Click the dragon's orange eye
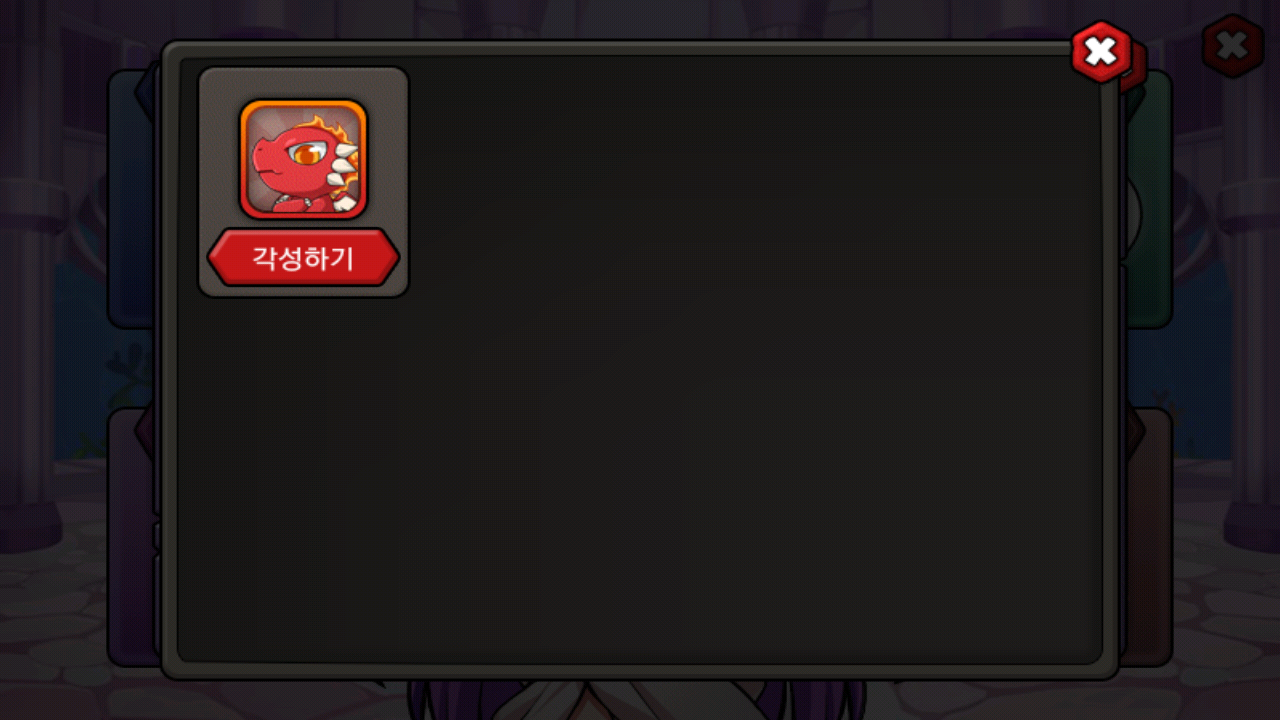 tap(305, 155)
